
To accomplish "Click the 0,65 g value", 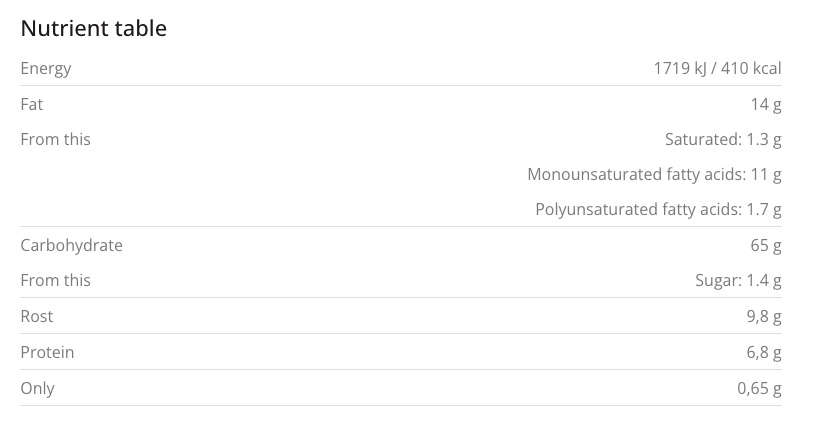I will click(759, 388).
